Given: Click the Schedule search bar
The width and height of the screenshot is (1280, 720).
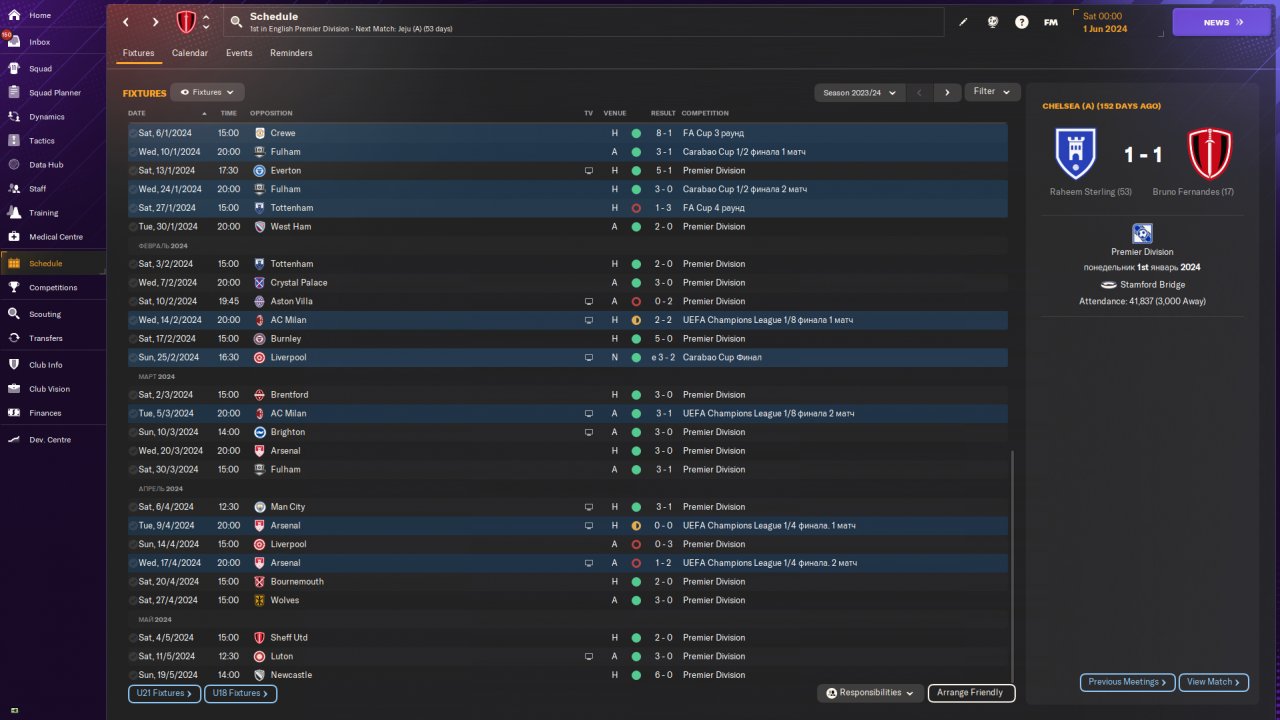Looking at the screenshot, I should pos(583,22).
